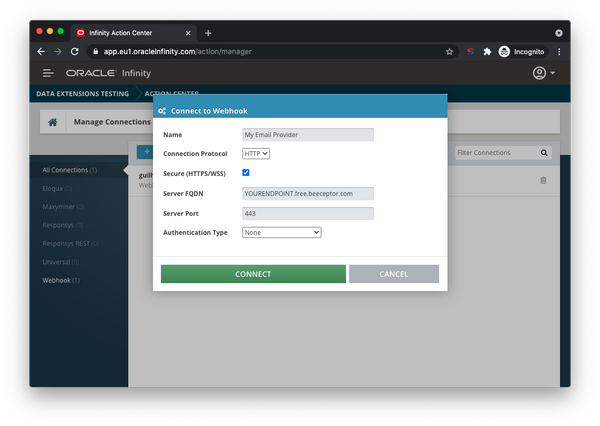Click the CANCEL button
This screenshot has width=600, height=426.
394,274
